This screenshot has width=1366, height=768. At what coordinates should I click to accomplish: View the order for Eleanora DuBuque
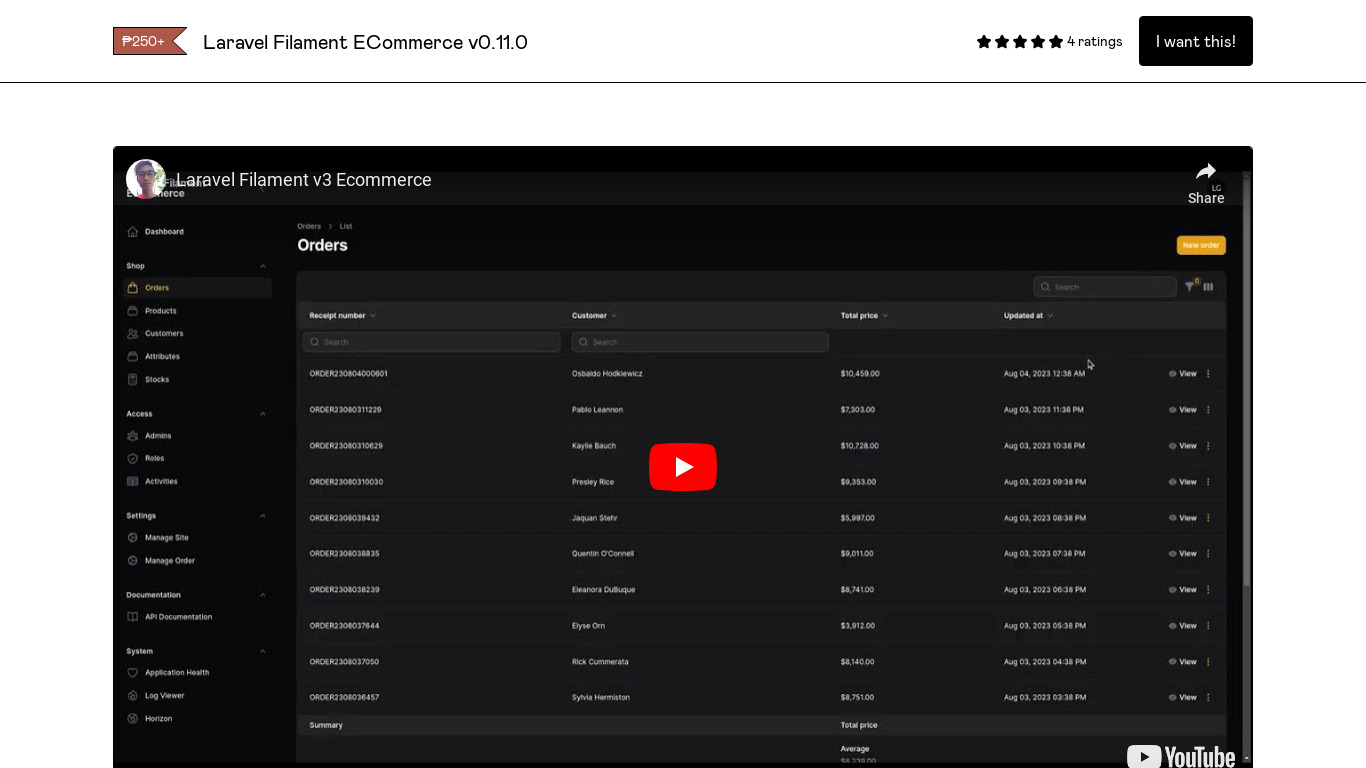click(1183, 590)
